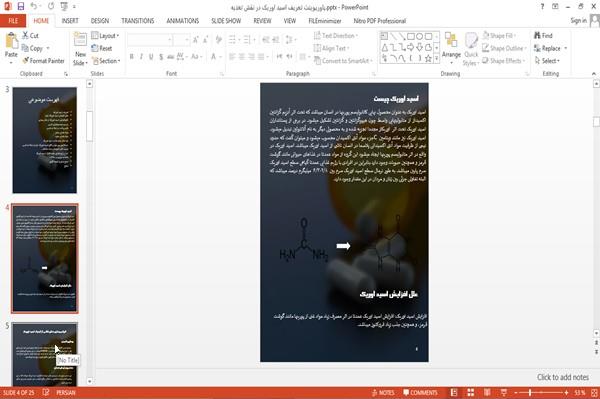This screenshot has height=399, width=600.
Task: Click Clear All Formatting icon
Action: [219, 39]
